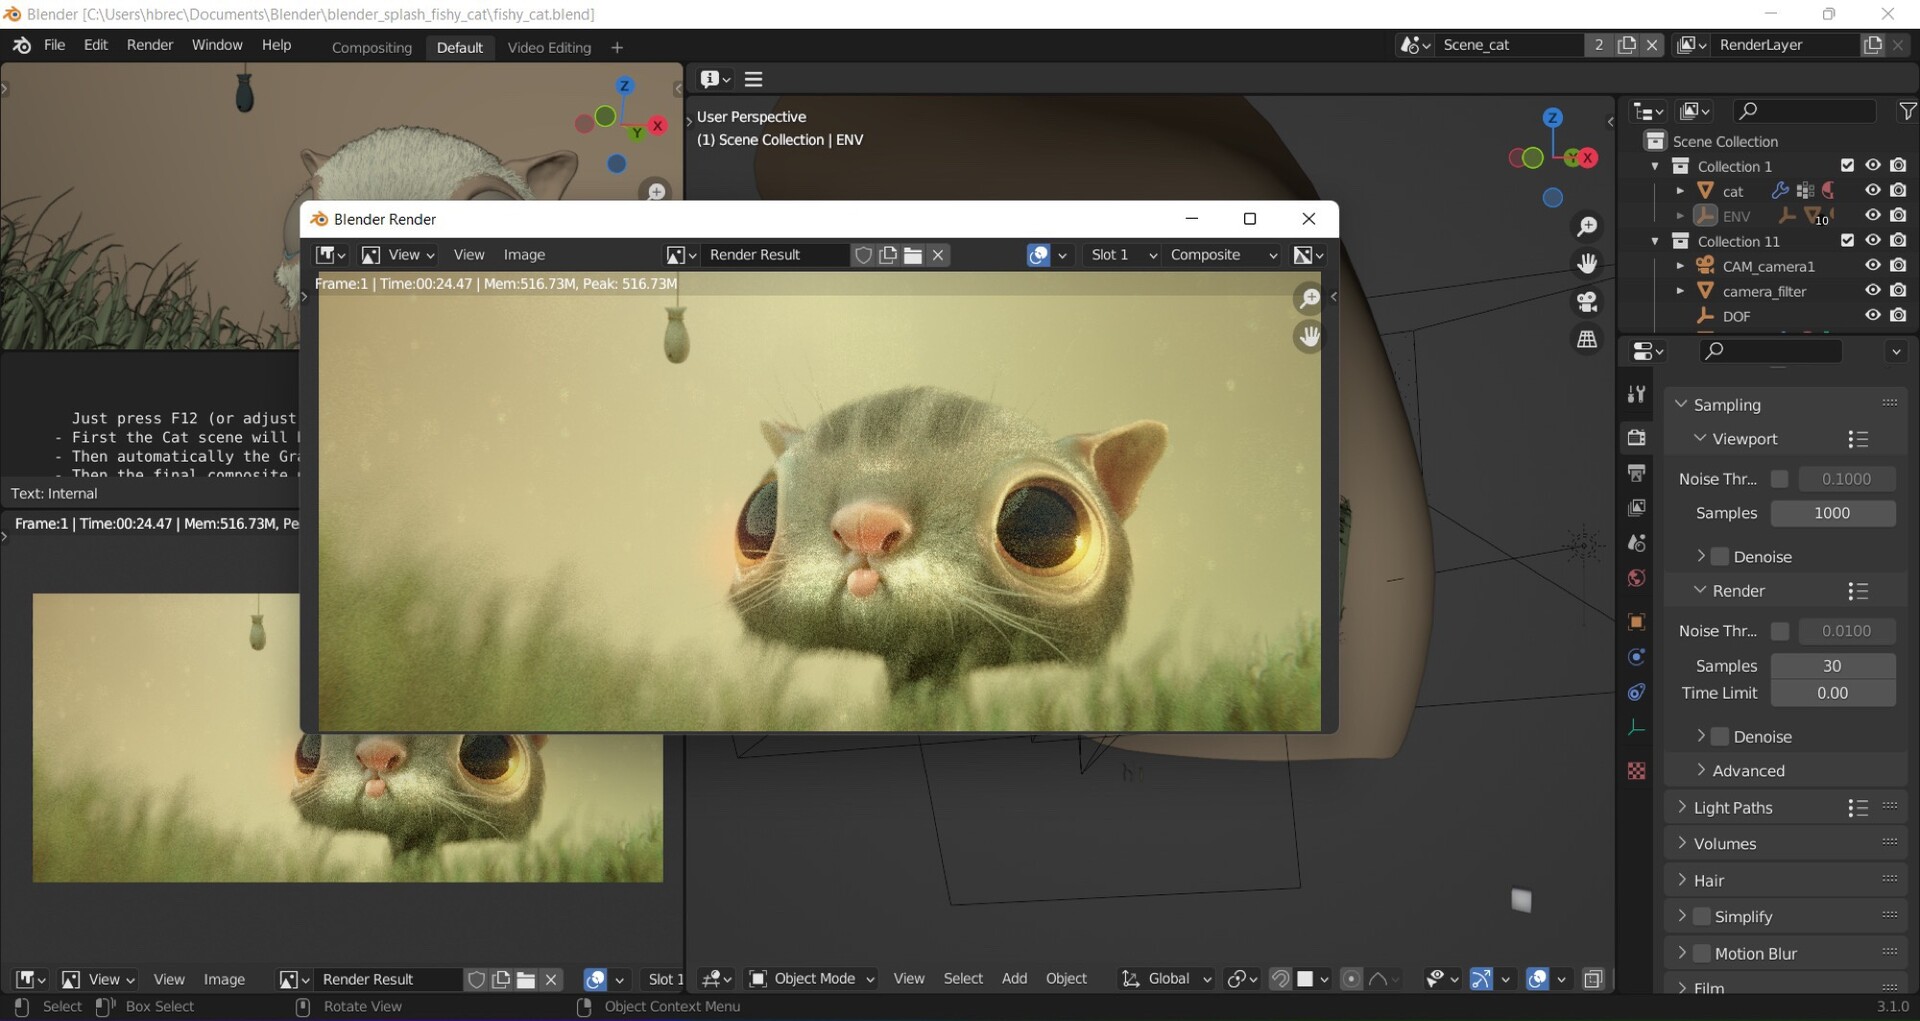
Task: Click open image folder icon in Blender Render
Action: pyautogui.click(x=913, y=255)
